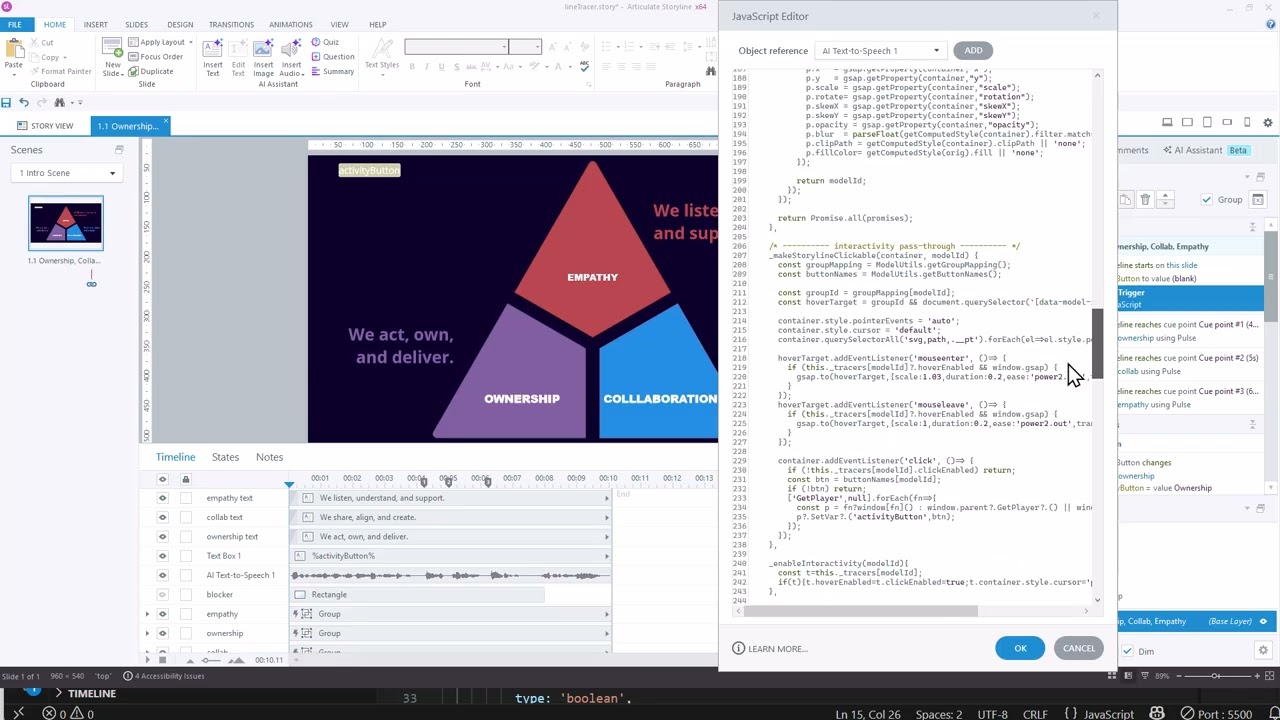Click the Duplicate slide icon
Image resolution: width=1280 pixels, height=720 pixels.
(x=134, y=72)
